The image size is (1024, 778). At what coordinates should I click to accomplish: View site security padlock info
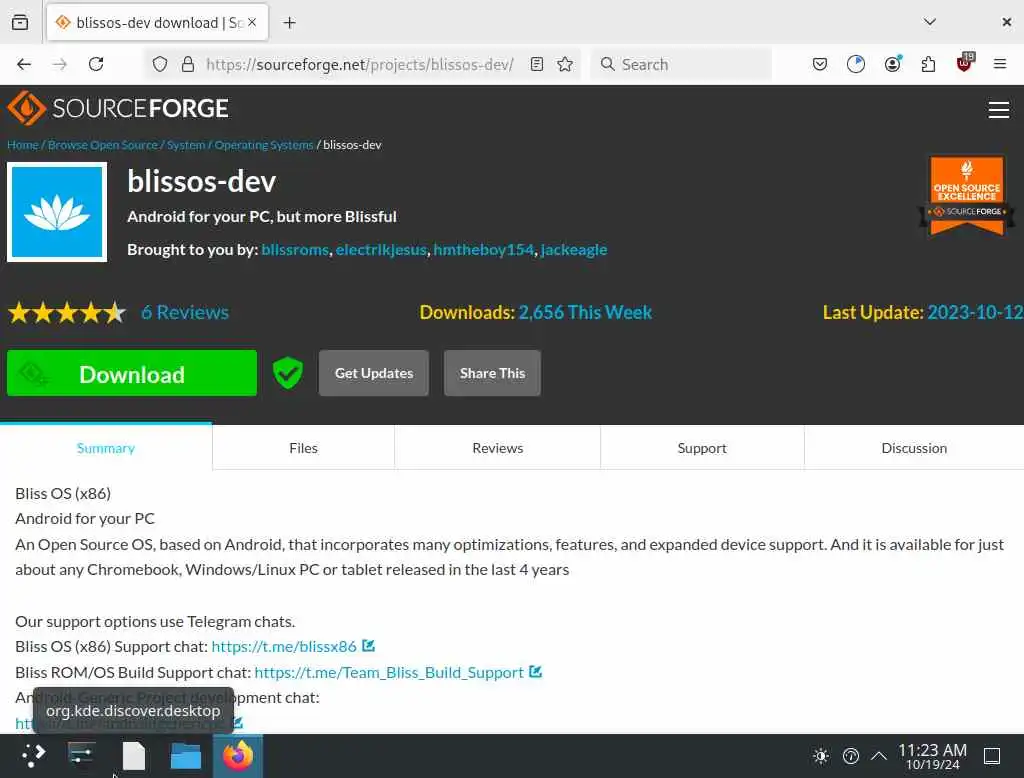[188, 64]
